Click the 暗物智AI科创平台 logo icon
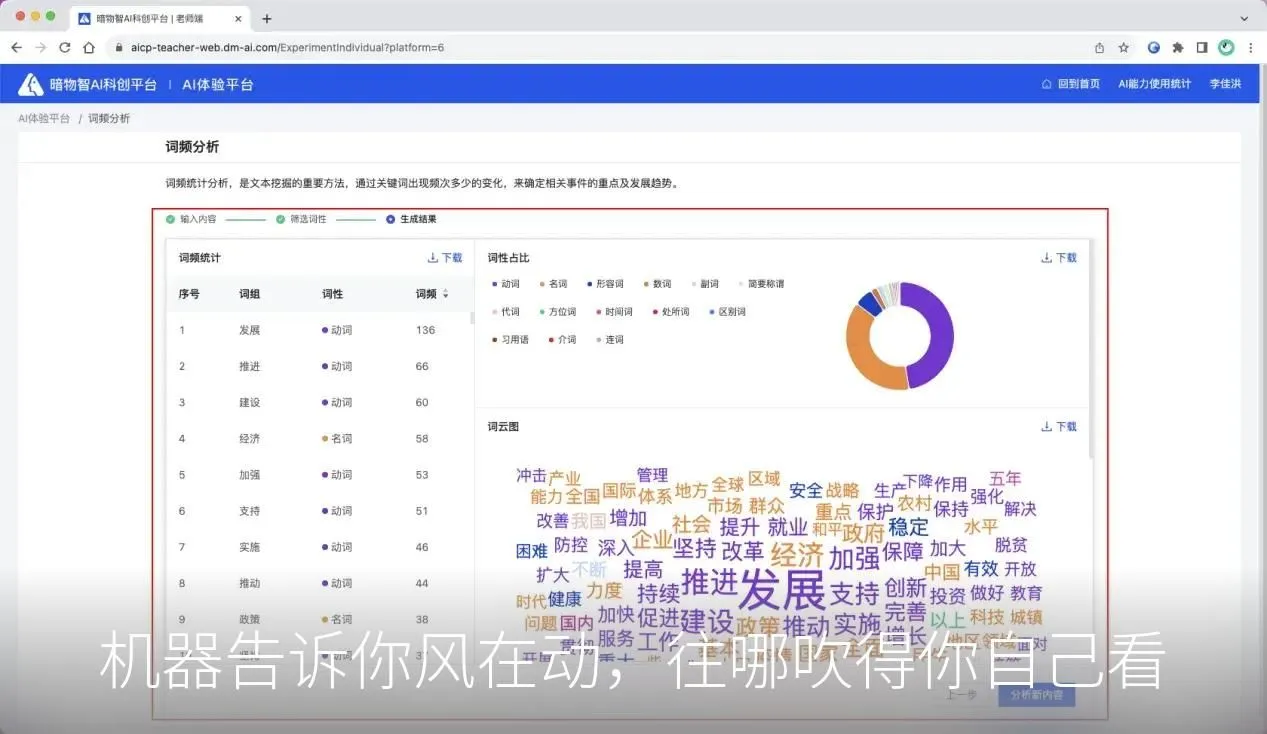Image resolution: width=1267 pixels, height=734 pixels. pyautogui.click(x=30, y=84)
